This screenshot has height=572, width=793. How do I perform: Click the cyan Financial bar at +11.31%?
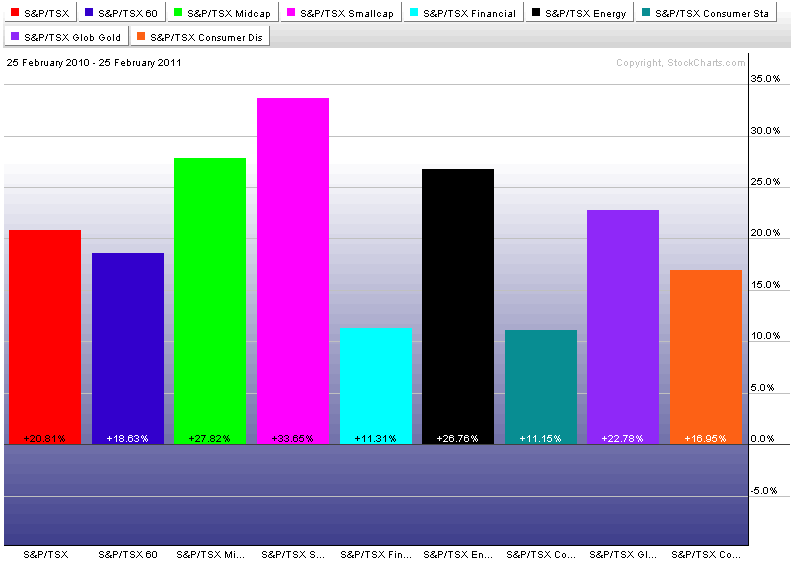point(376,385)
